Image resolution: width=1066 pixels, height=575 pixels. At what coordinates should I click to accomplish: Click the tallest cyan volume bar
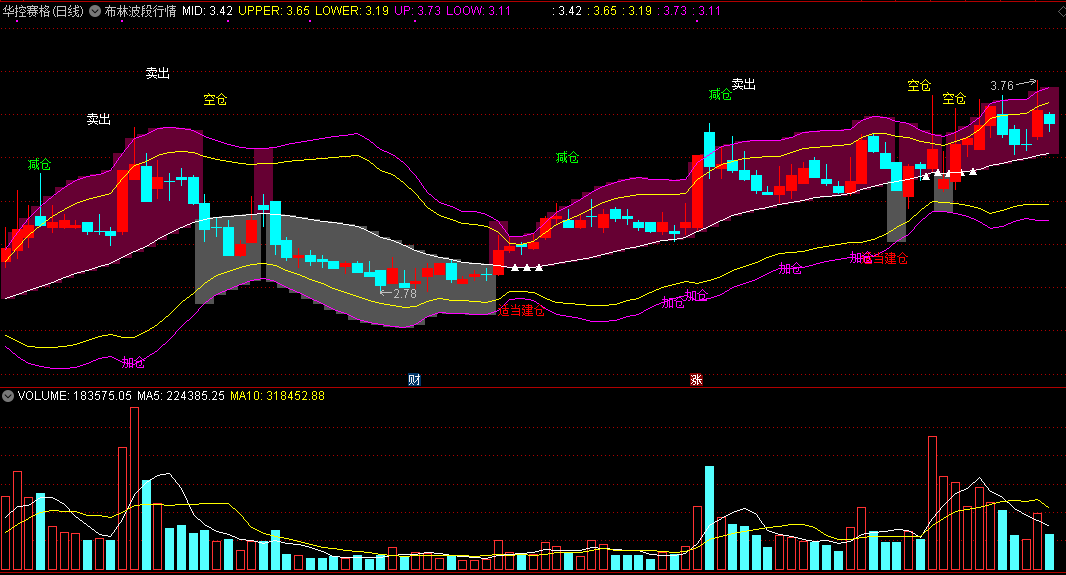click(709, 518)
